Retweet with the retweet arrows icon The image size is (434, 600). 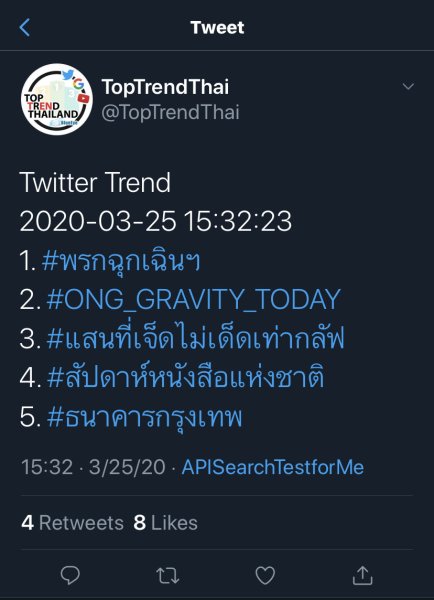point(168,576)
